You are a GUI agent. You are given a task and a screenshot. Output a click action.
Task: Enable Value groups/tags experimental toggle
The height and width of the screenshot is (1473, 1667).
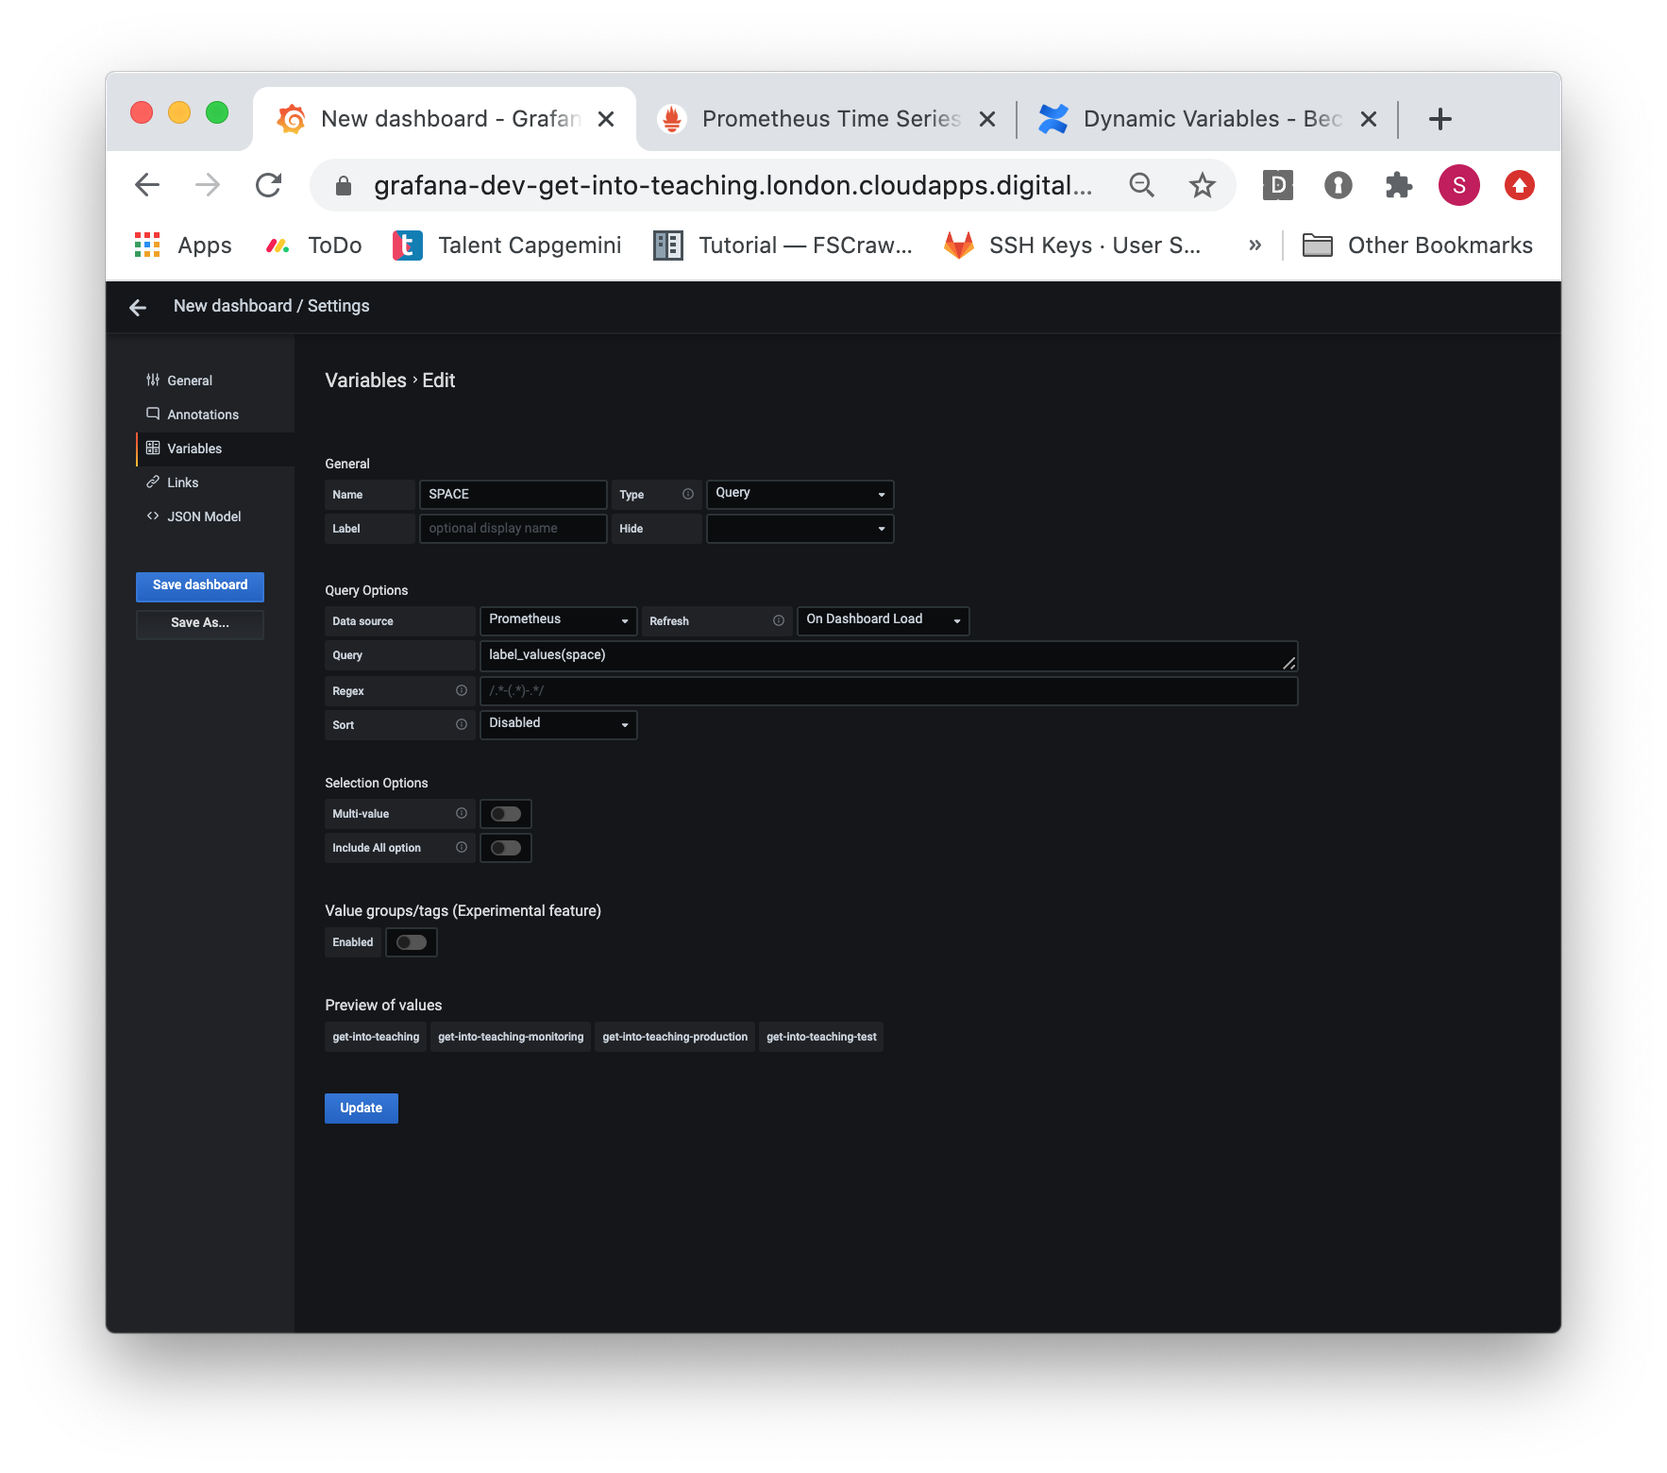[411, 943]
